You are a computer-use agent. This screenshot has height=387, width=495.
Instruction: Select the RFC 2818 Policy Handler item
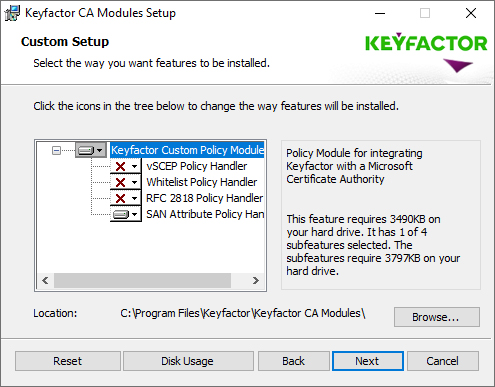click(x=204, y=198)
